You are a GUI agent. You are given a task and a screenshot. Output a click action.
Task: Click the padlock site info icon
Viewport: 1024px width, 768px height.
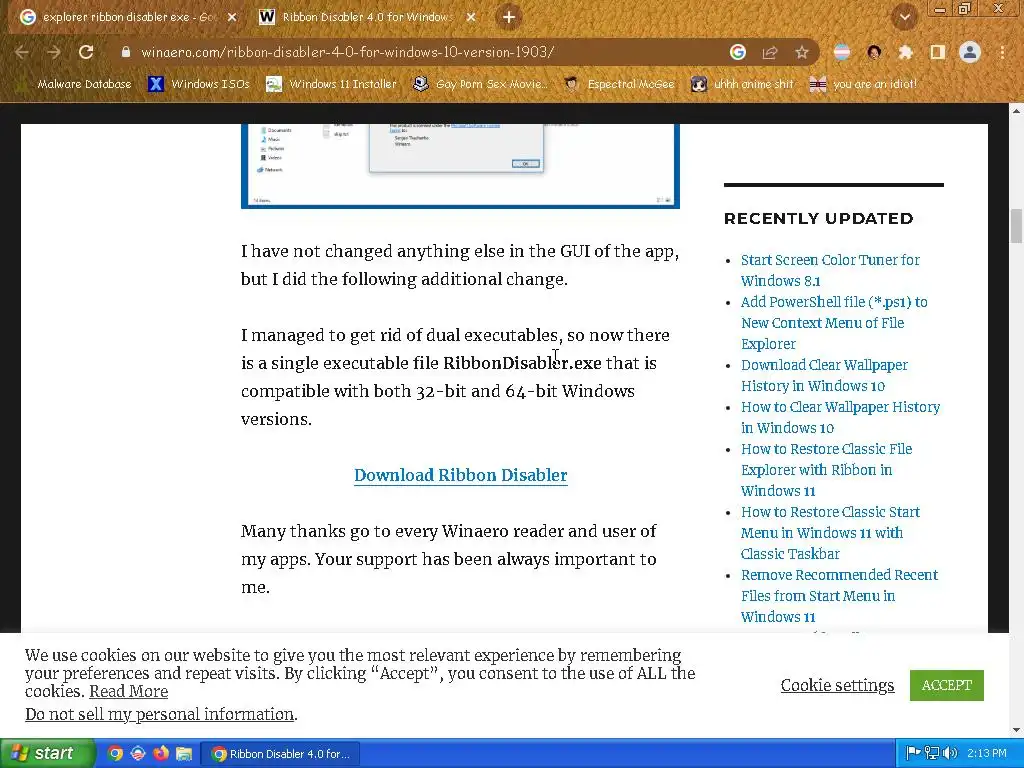[x=126, y=52]
